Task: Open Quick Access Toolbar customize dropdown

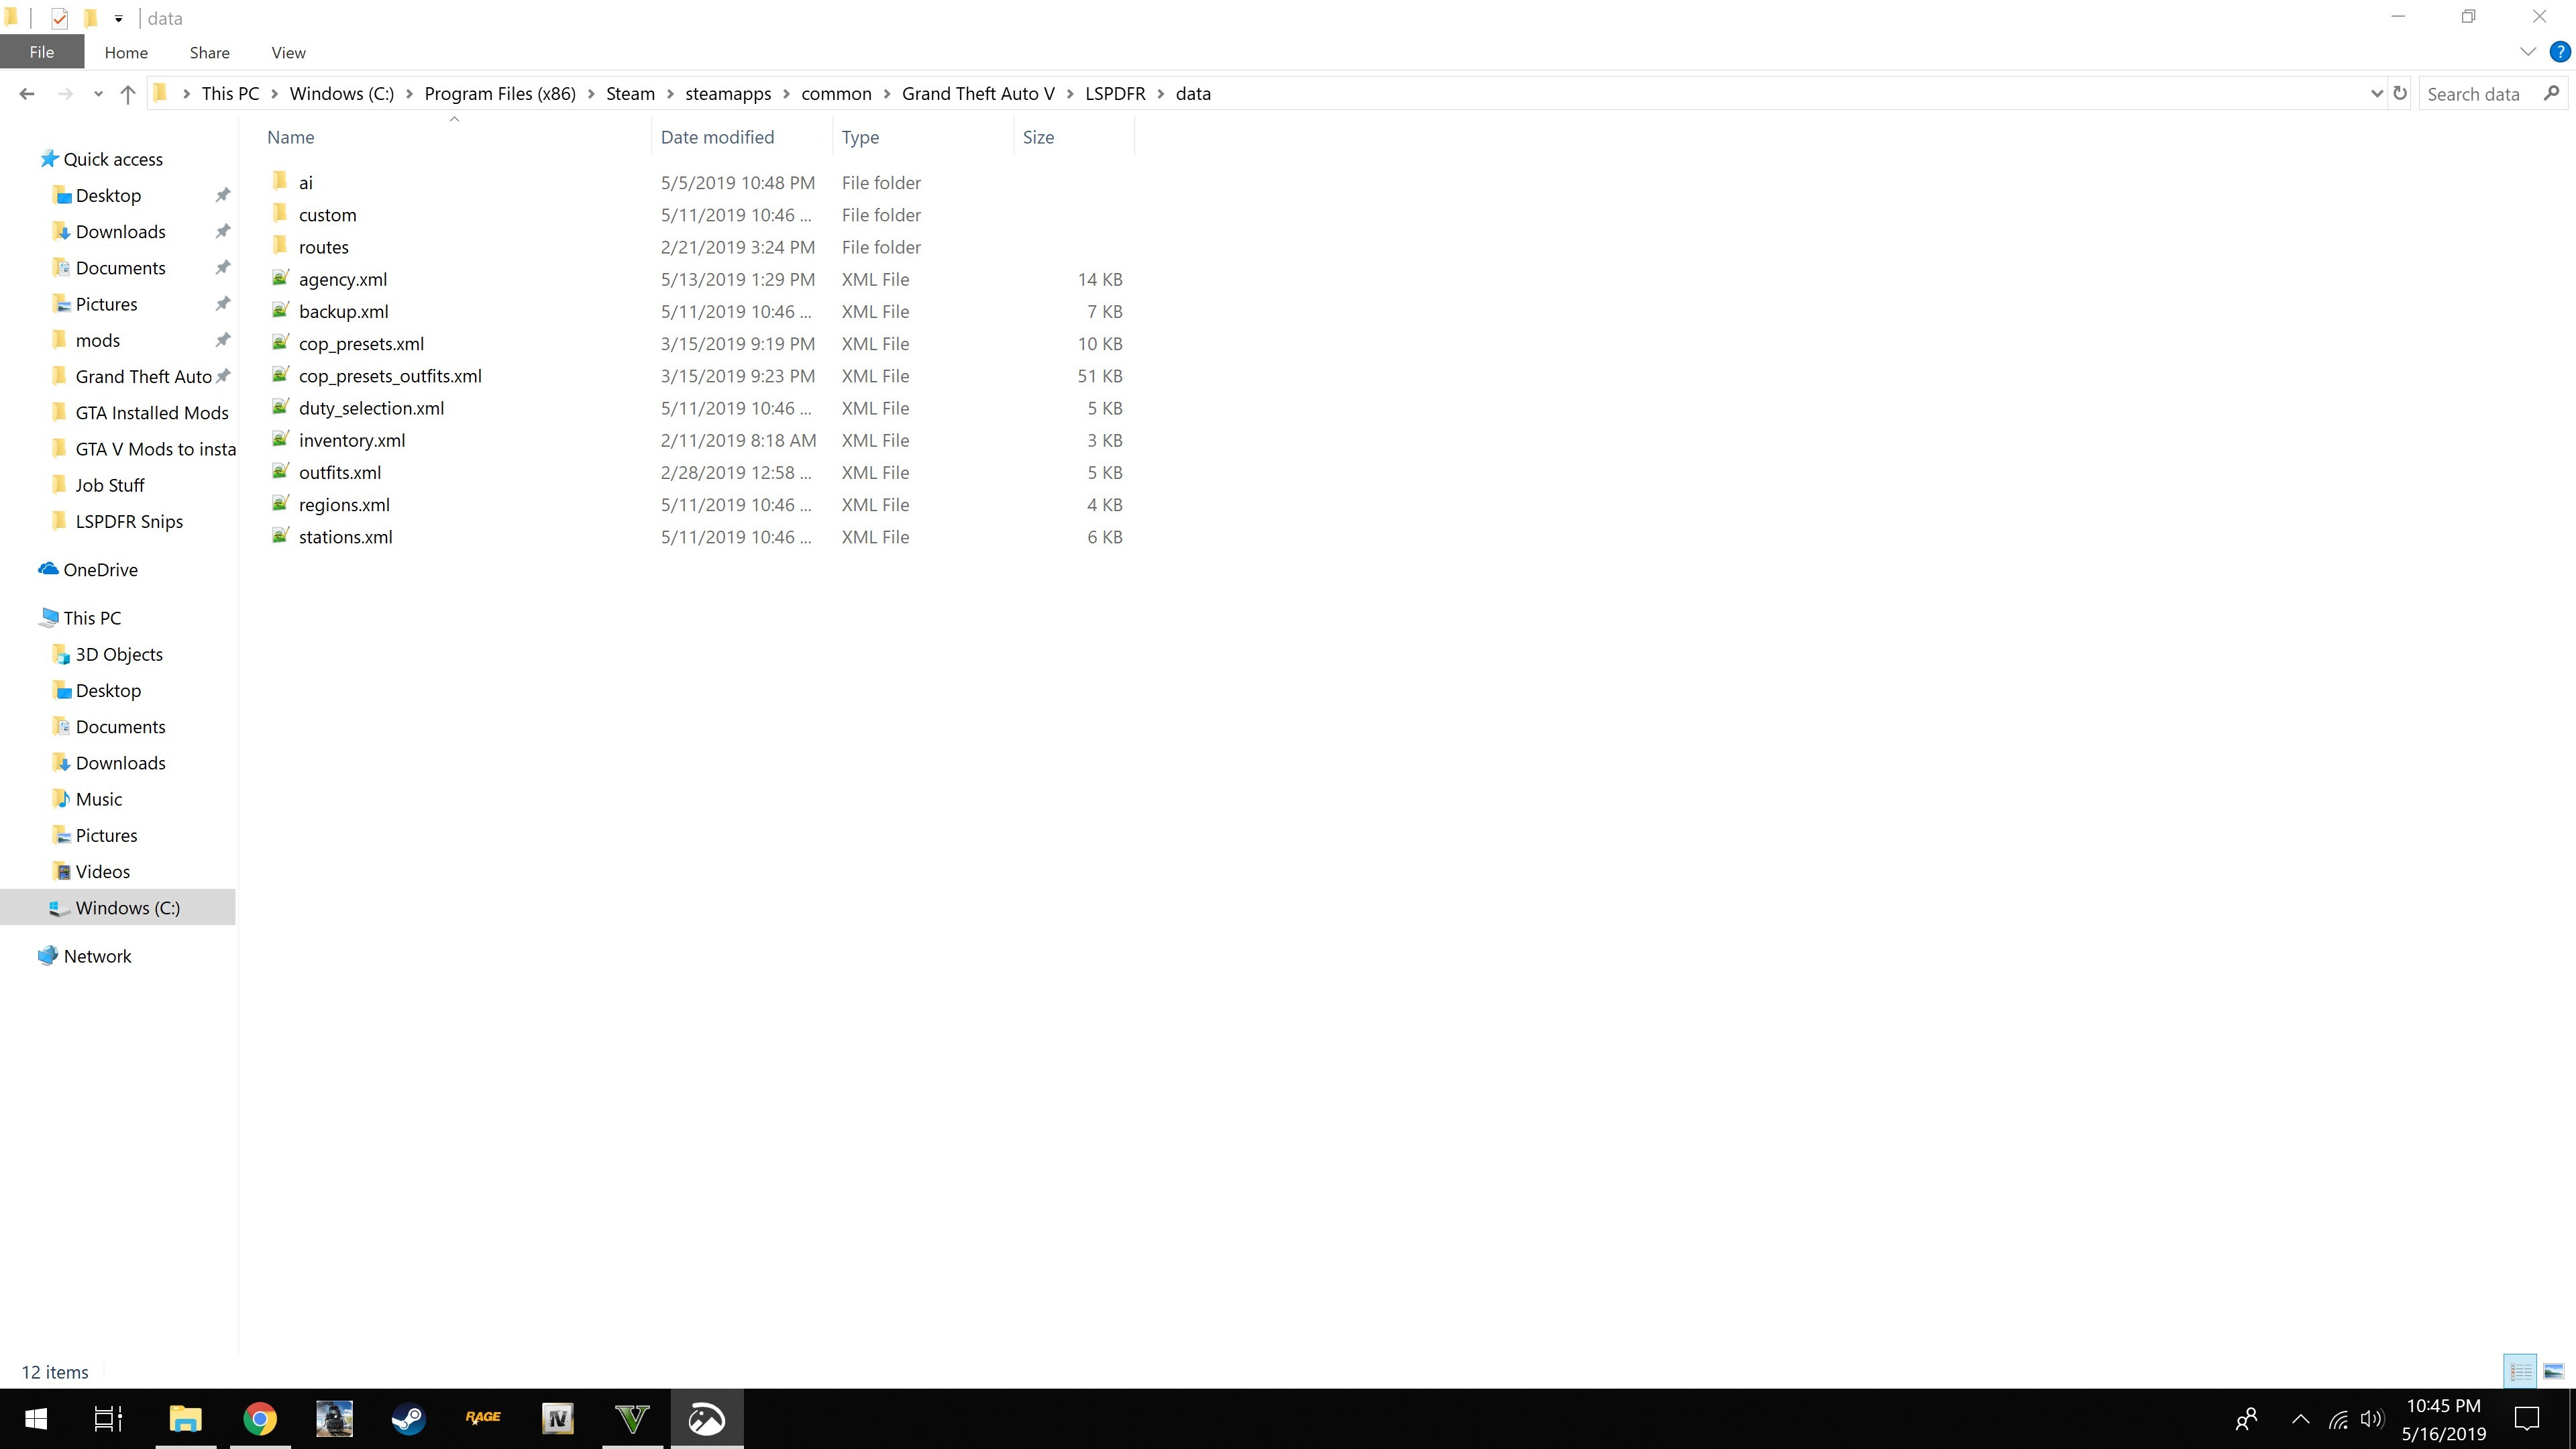Action: point(118,18)
